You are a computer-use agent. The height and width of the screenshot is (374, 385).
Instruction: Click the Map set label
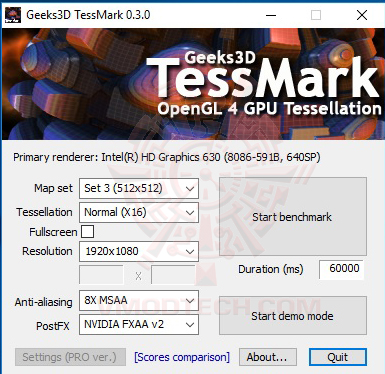coord(53,188)
